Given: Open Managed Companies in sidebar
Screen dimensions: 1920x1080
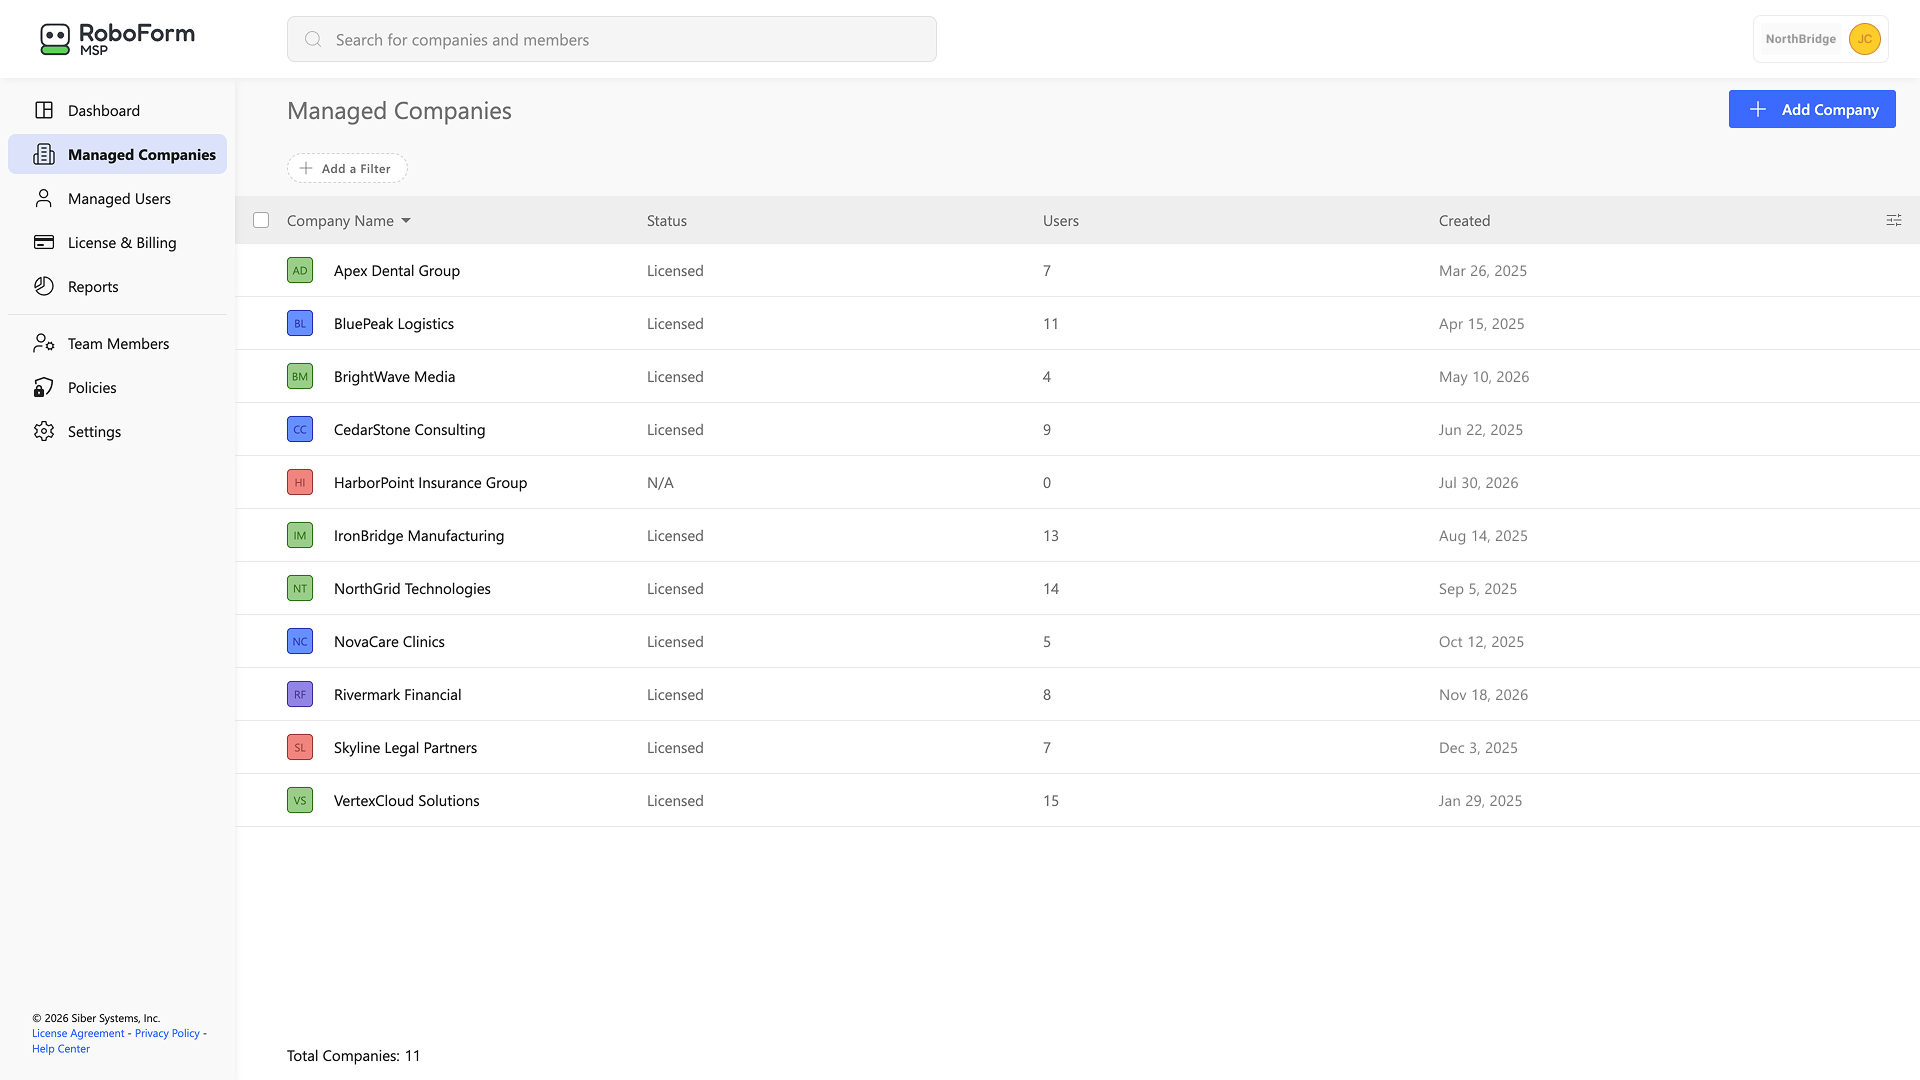Looking at the screenshot, I should pyautogui.click(x=117, y=154).
